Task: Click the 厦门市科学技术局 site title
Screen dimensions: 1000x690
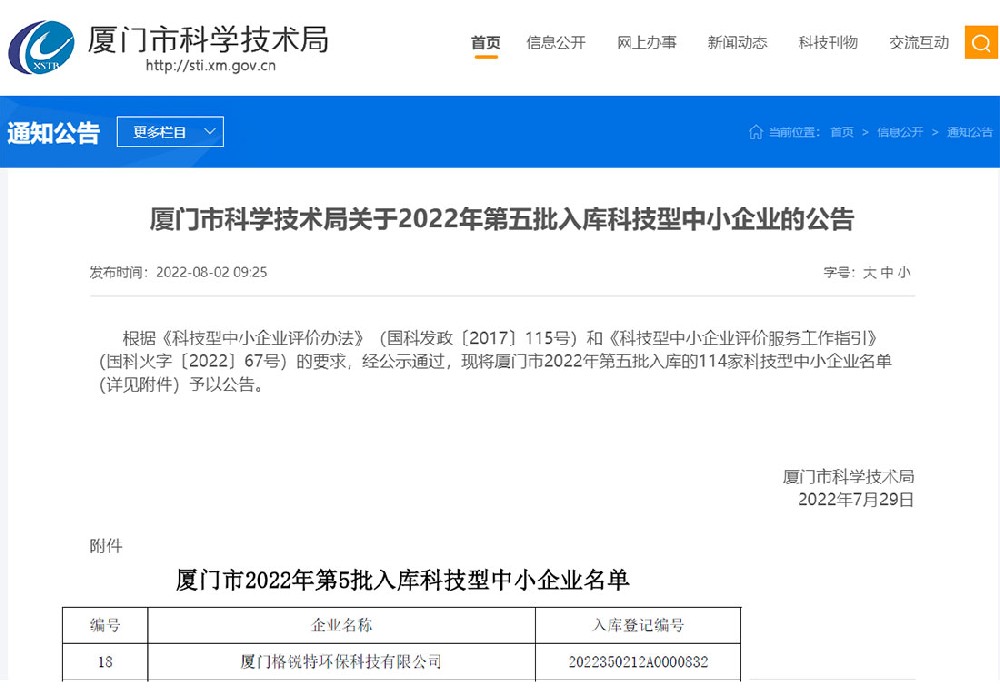Action: point(208,38)
